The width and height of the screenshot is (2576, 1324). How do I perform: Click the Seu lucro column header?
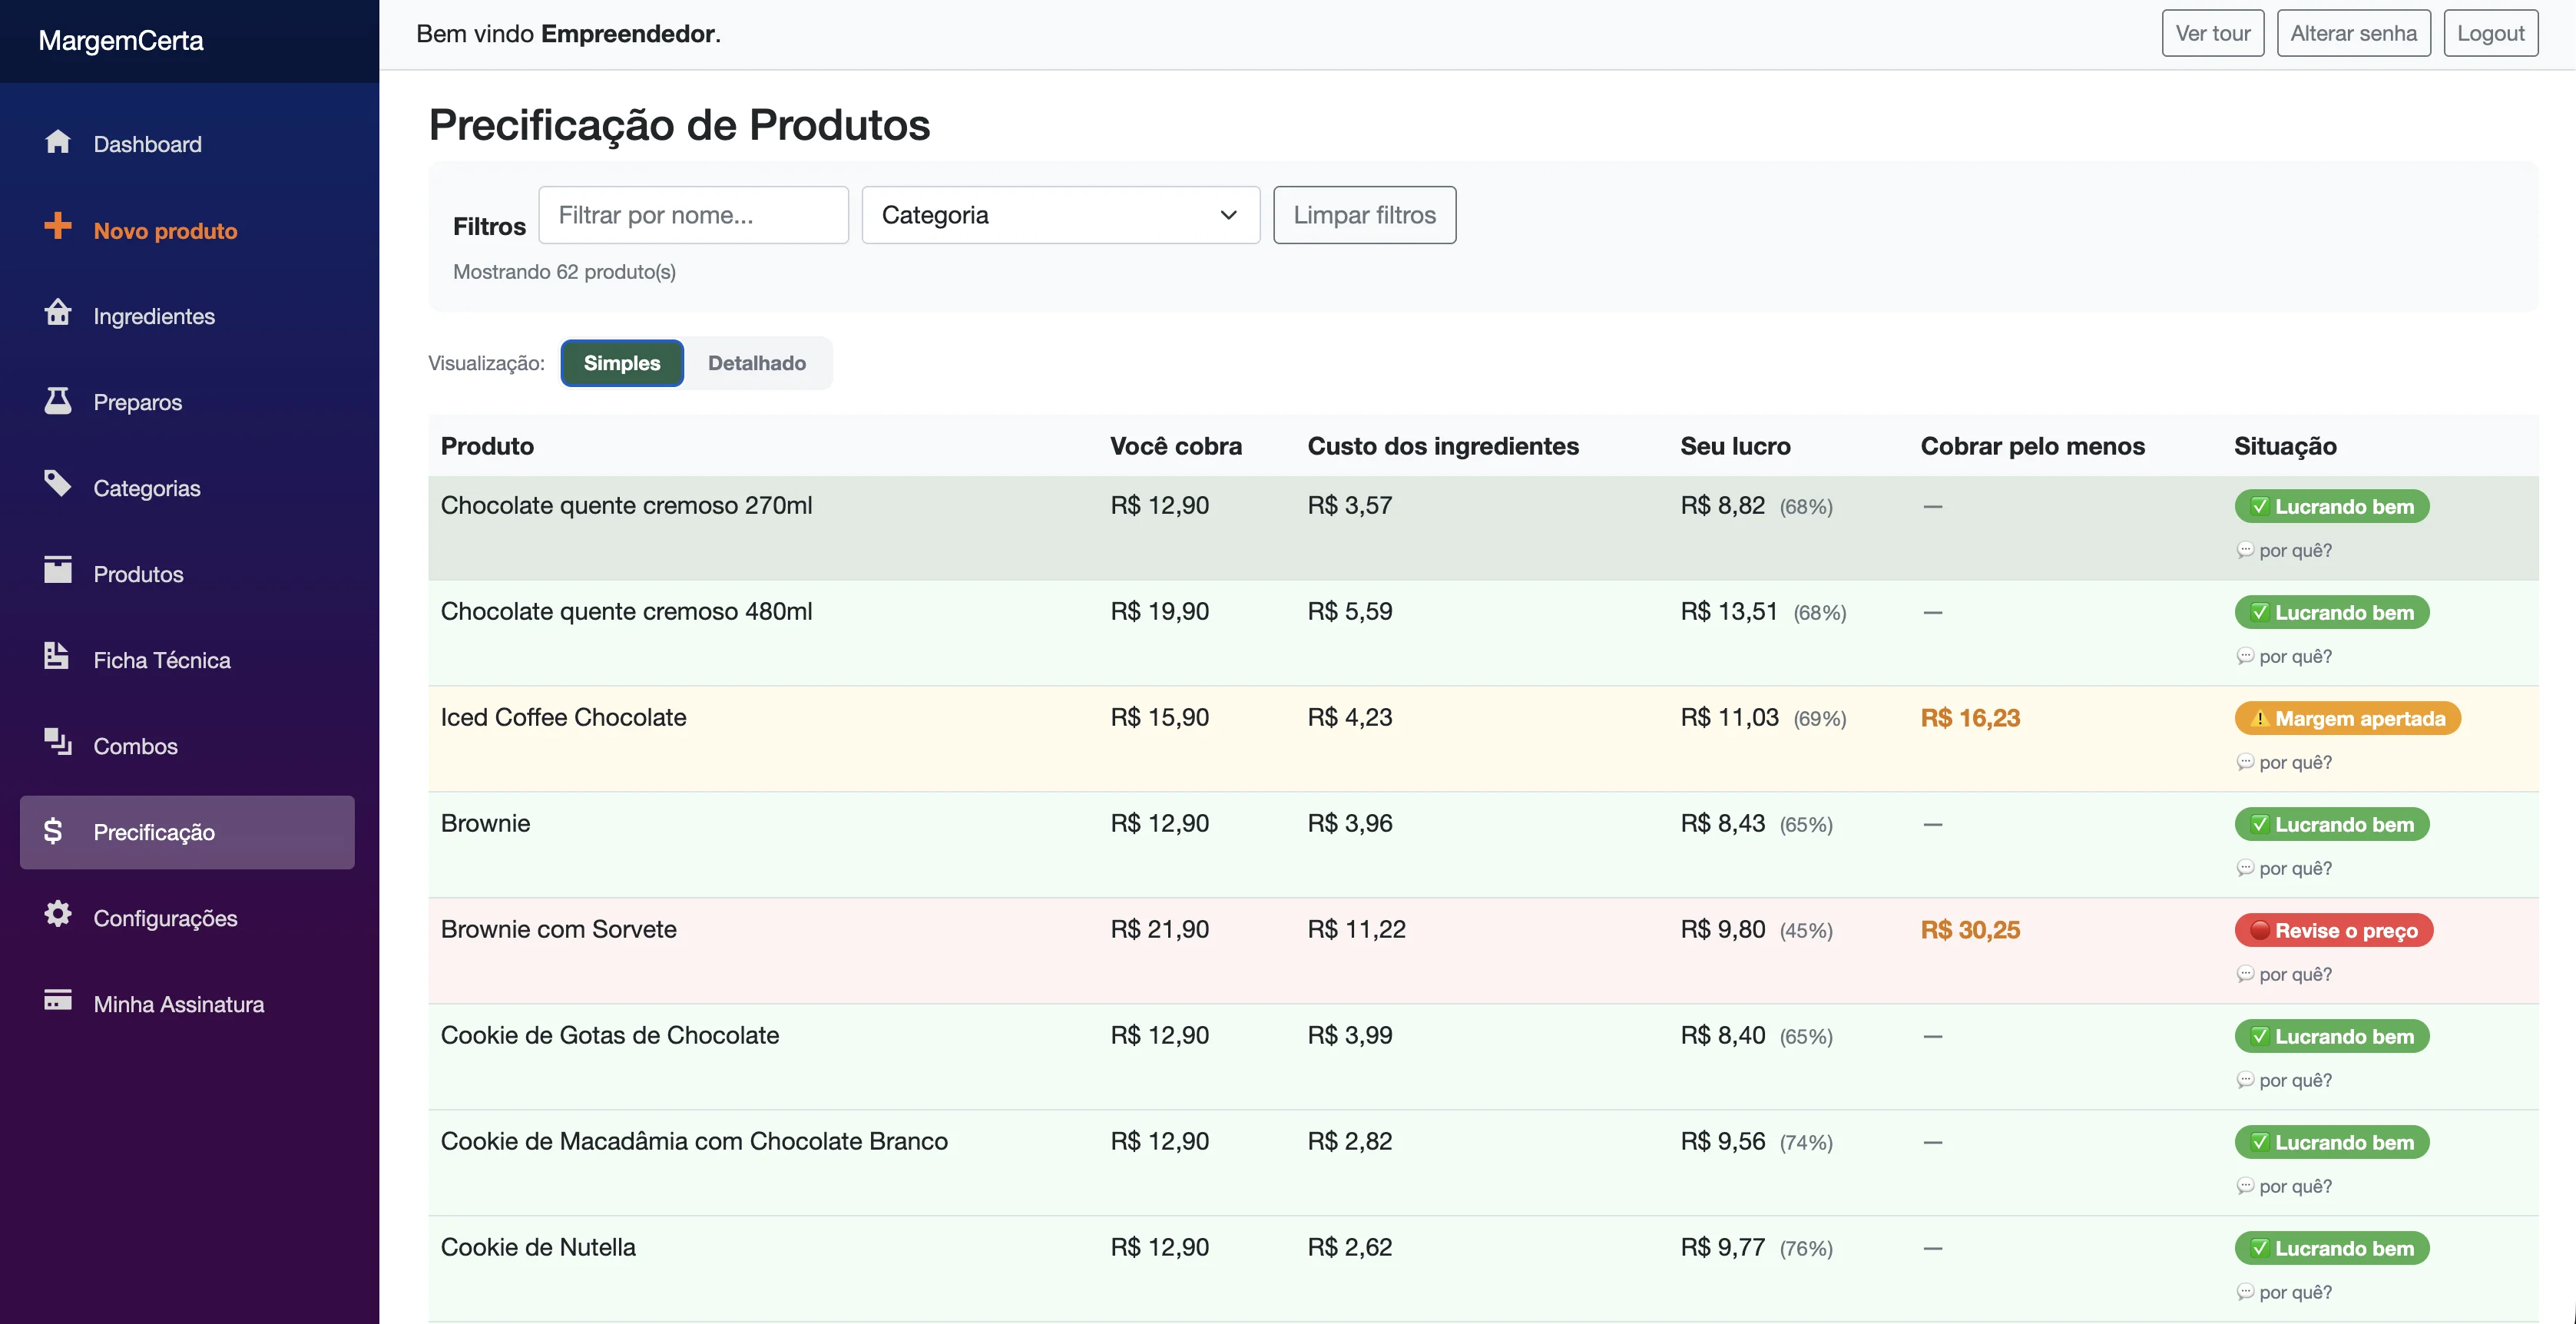1735,446
